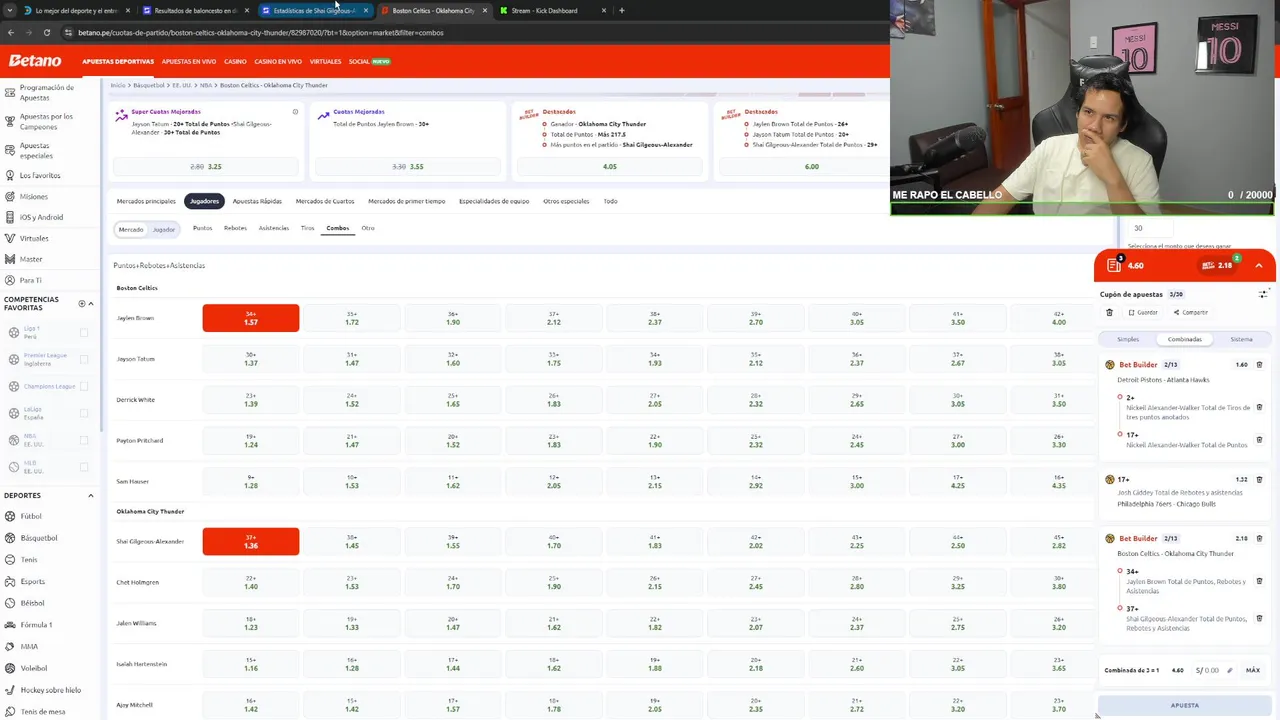Deselect Shai Gilgeous-Alexander 37+ odds 1.36
The image size is (1280, 720).
pyautogui.click(x=250, y=541)
